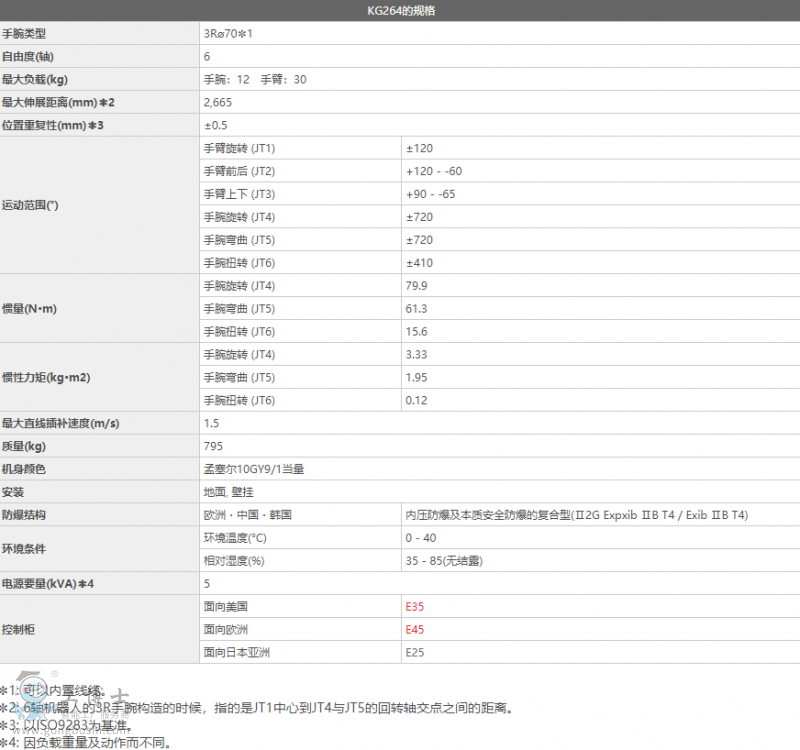800x750 pixels.
Task: Click the 3Rø70 wrist type value
Action: pos(228,34)
